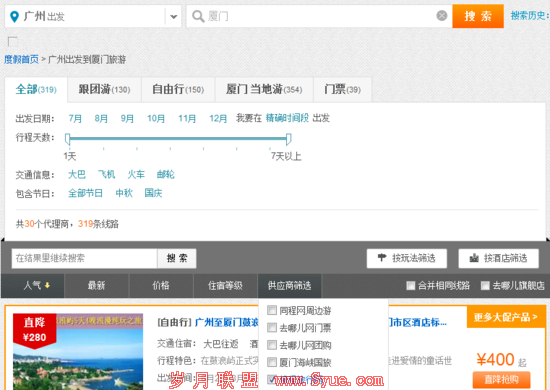This screenshot has height=390, width=550.
Task: Switch to the 门票(39) tab
Action: point(342,89)
